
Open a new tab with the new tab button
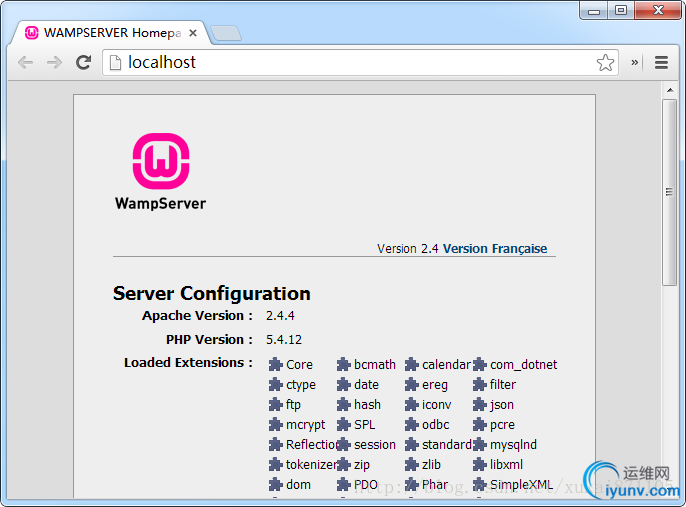point(226,33)
